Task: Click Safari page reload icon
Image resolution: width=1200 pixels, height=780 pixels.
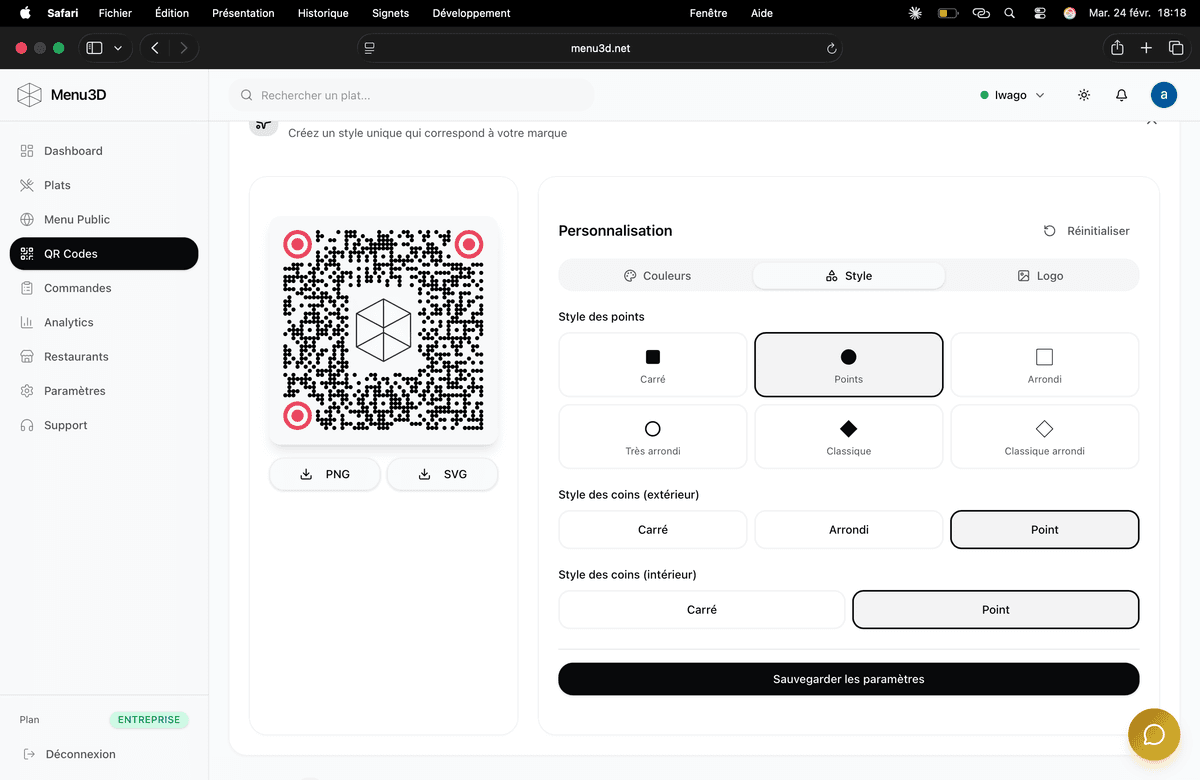Action: pyautogui.click(x=831, y=48)
